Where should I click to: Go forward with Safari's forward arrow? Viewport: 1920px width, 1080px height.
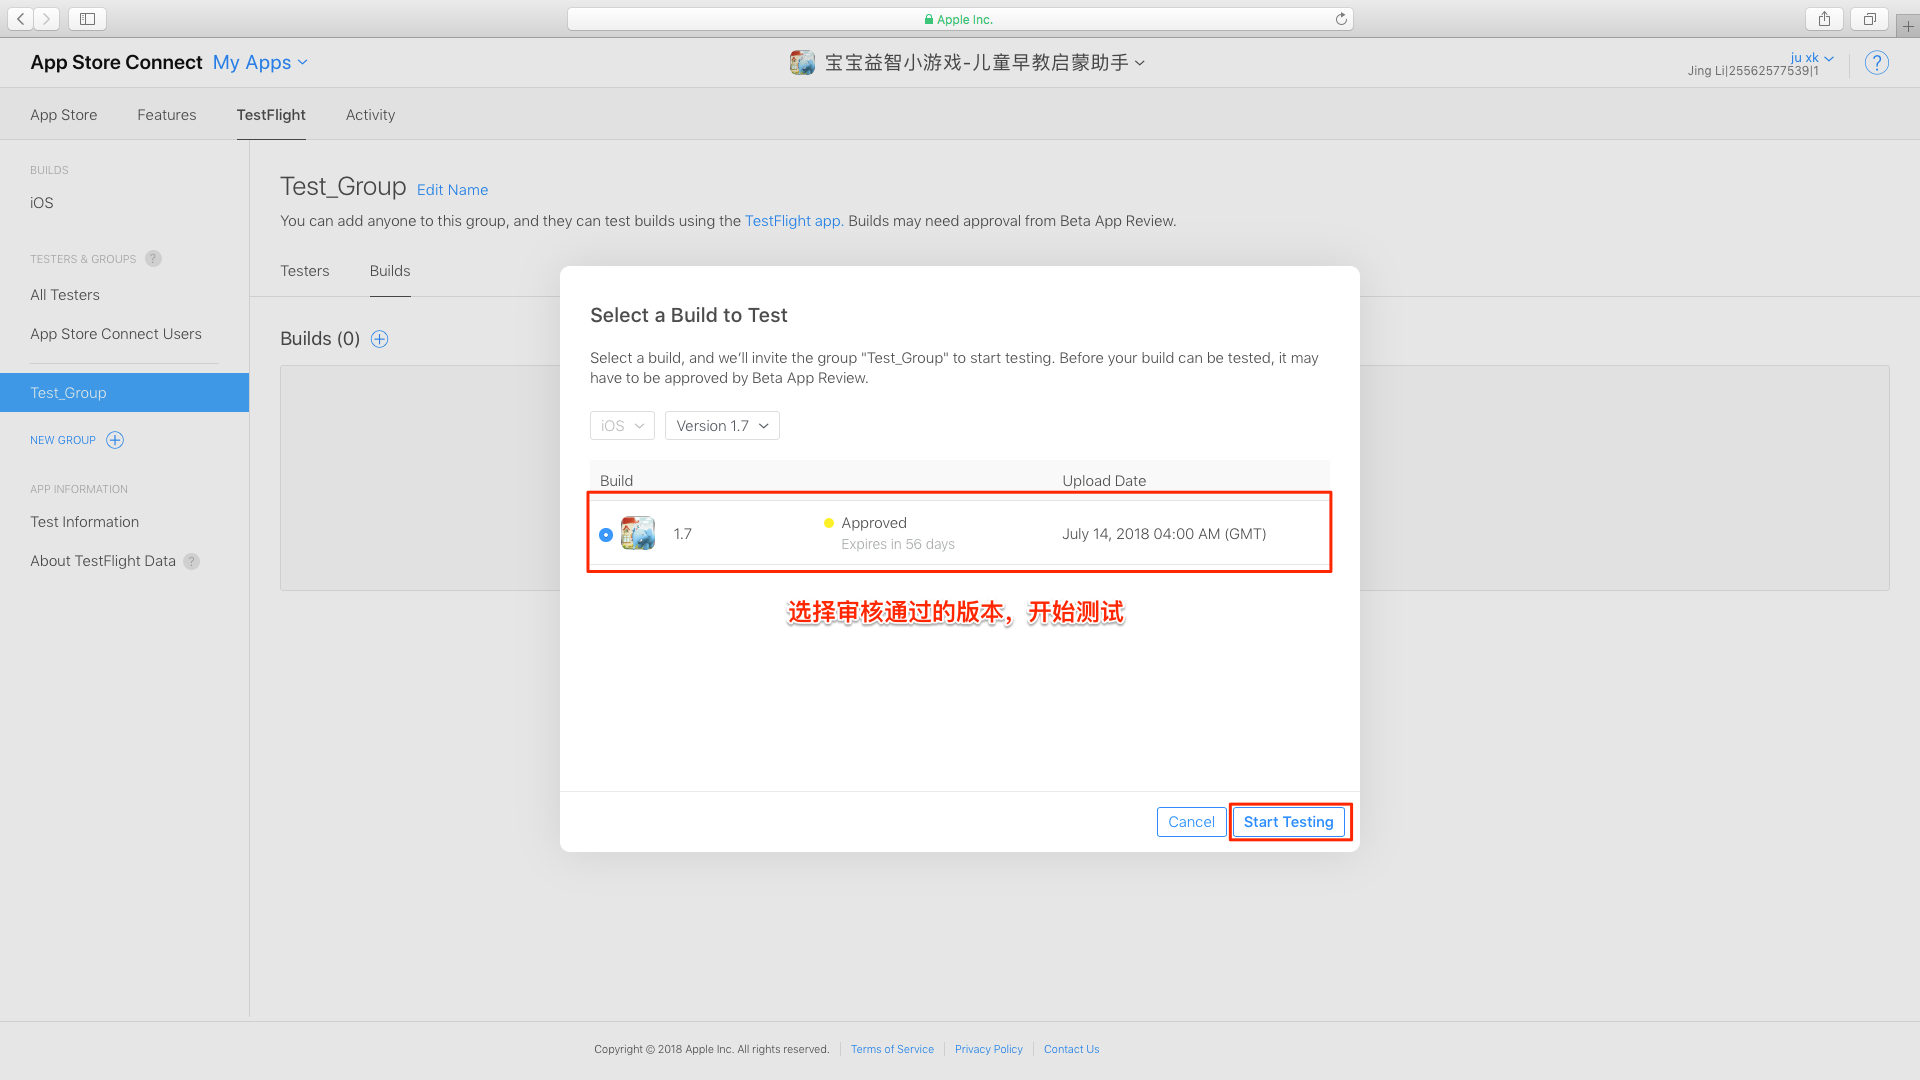pos(47,18)
